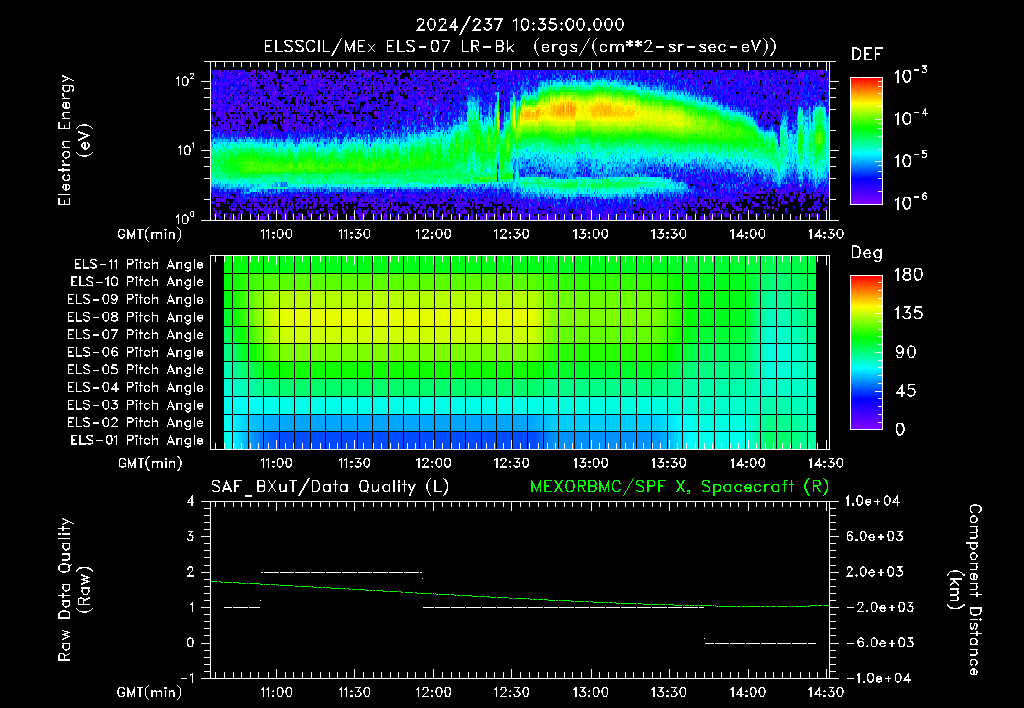Click the Component Distance (km) axis label

[965, 590]
